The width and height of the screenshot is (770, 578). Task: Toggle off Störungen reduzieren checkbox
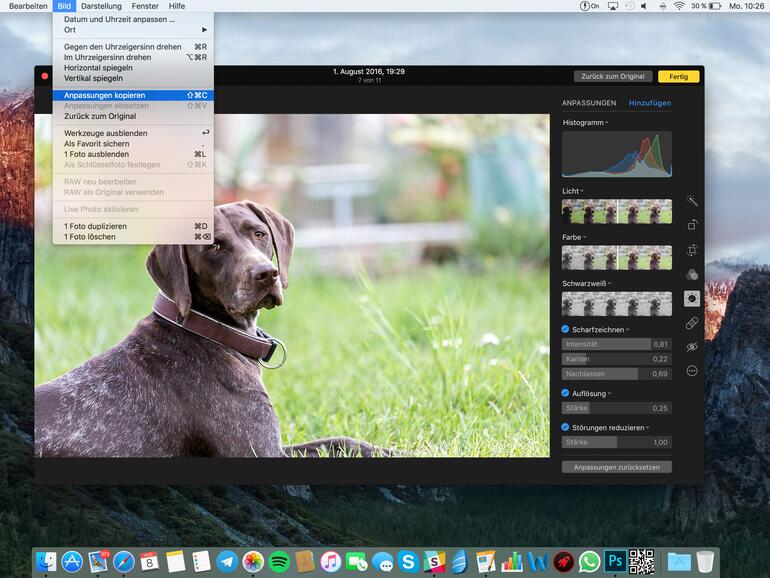point(565,427)
